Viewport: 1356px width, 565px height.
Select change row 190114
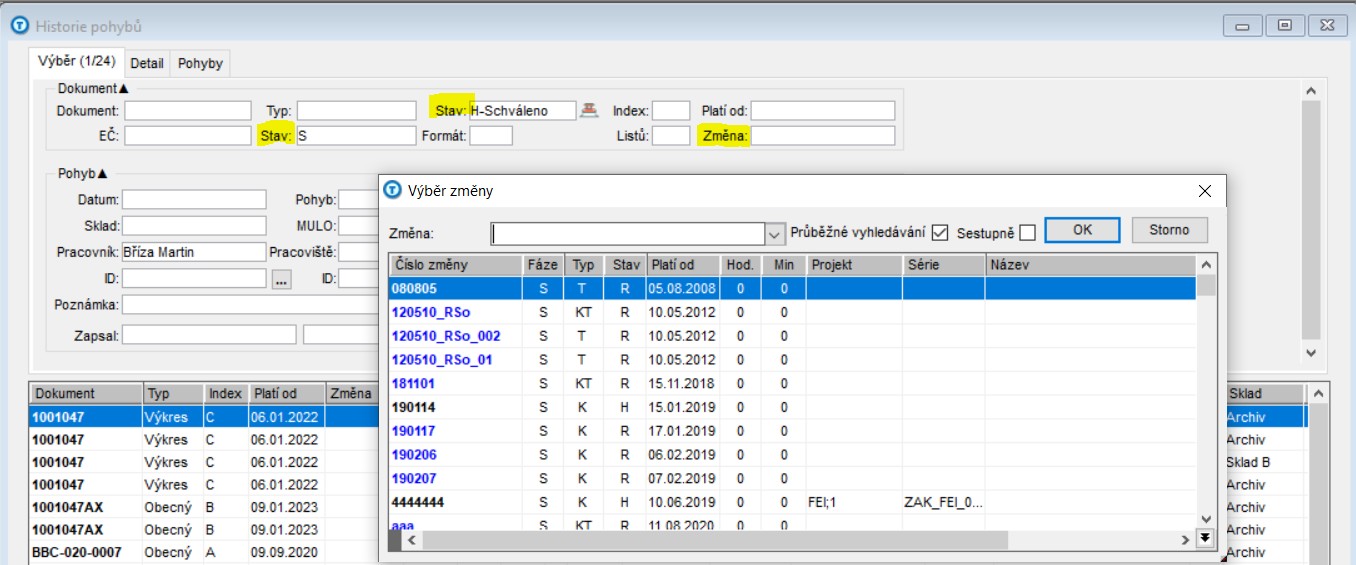[792, 407]
